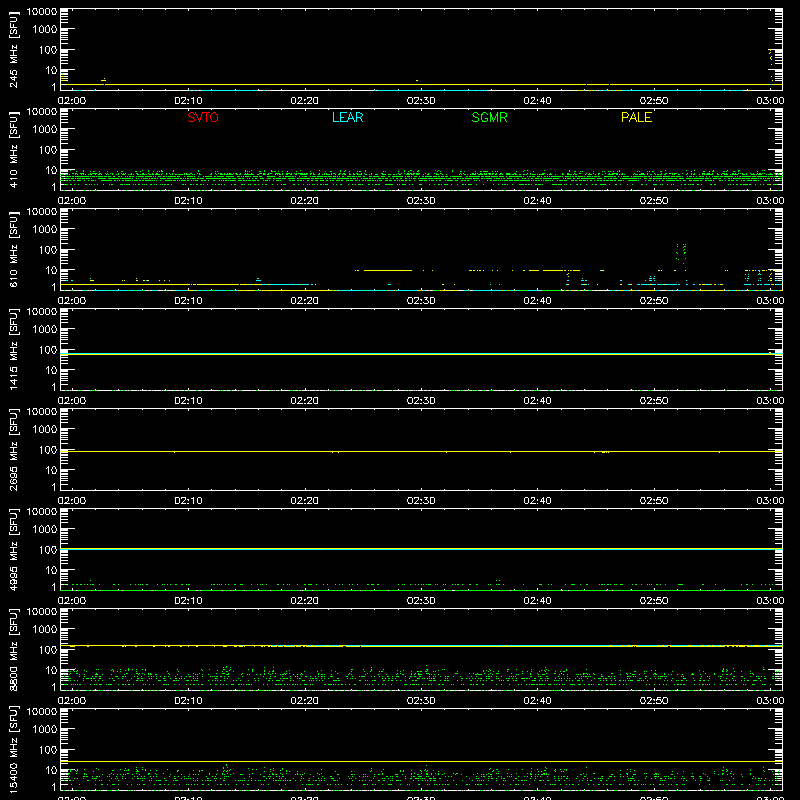Viewport: 800px width, 800px height.
Task: Select the 410 MHz [SFU] axis title
Action: (14, 150)
